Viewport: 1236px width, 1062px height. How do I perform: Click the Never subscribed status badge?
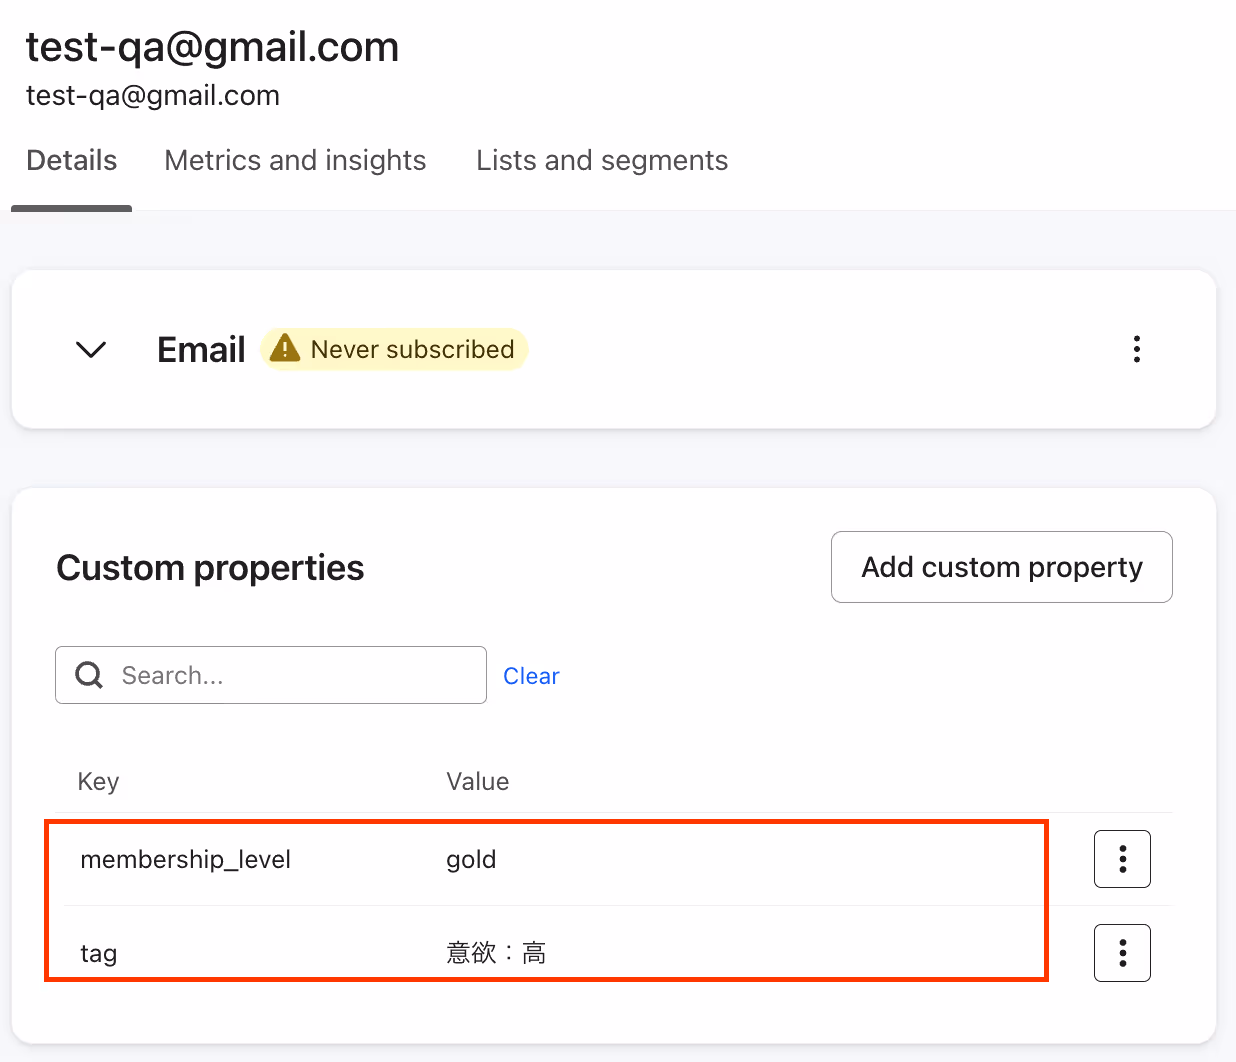pos(394,349)
